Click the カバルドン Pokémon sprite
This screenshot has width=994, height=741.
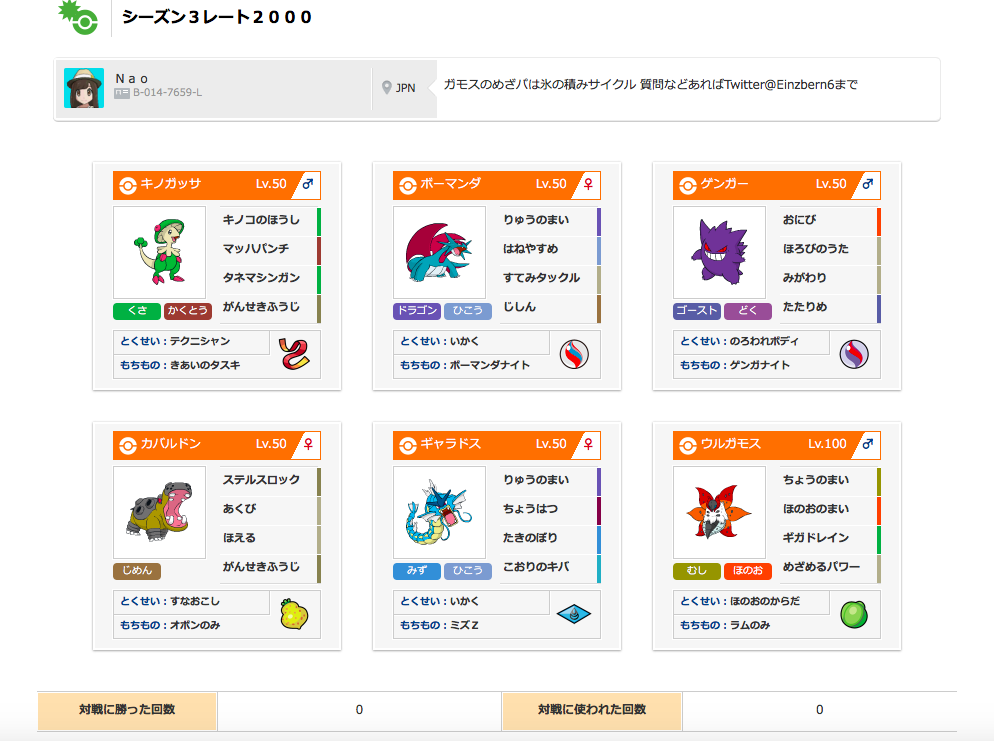(159, 511)
